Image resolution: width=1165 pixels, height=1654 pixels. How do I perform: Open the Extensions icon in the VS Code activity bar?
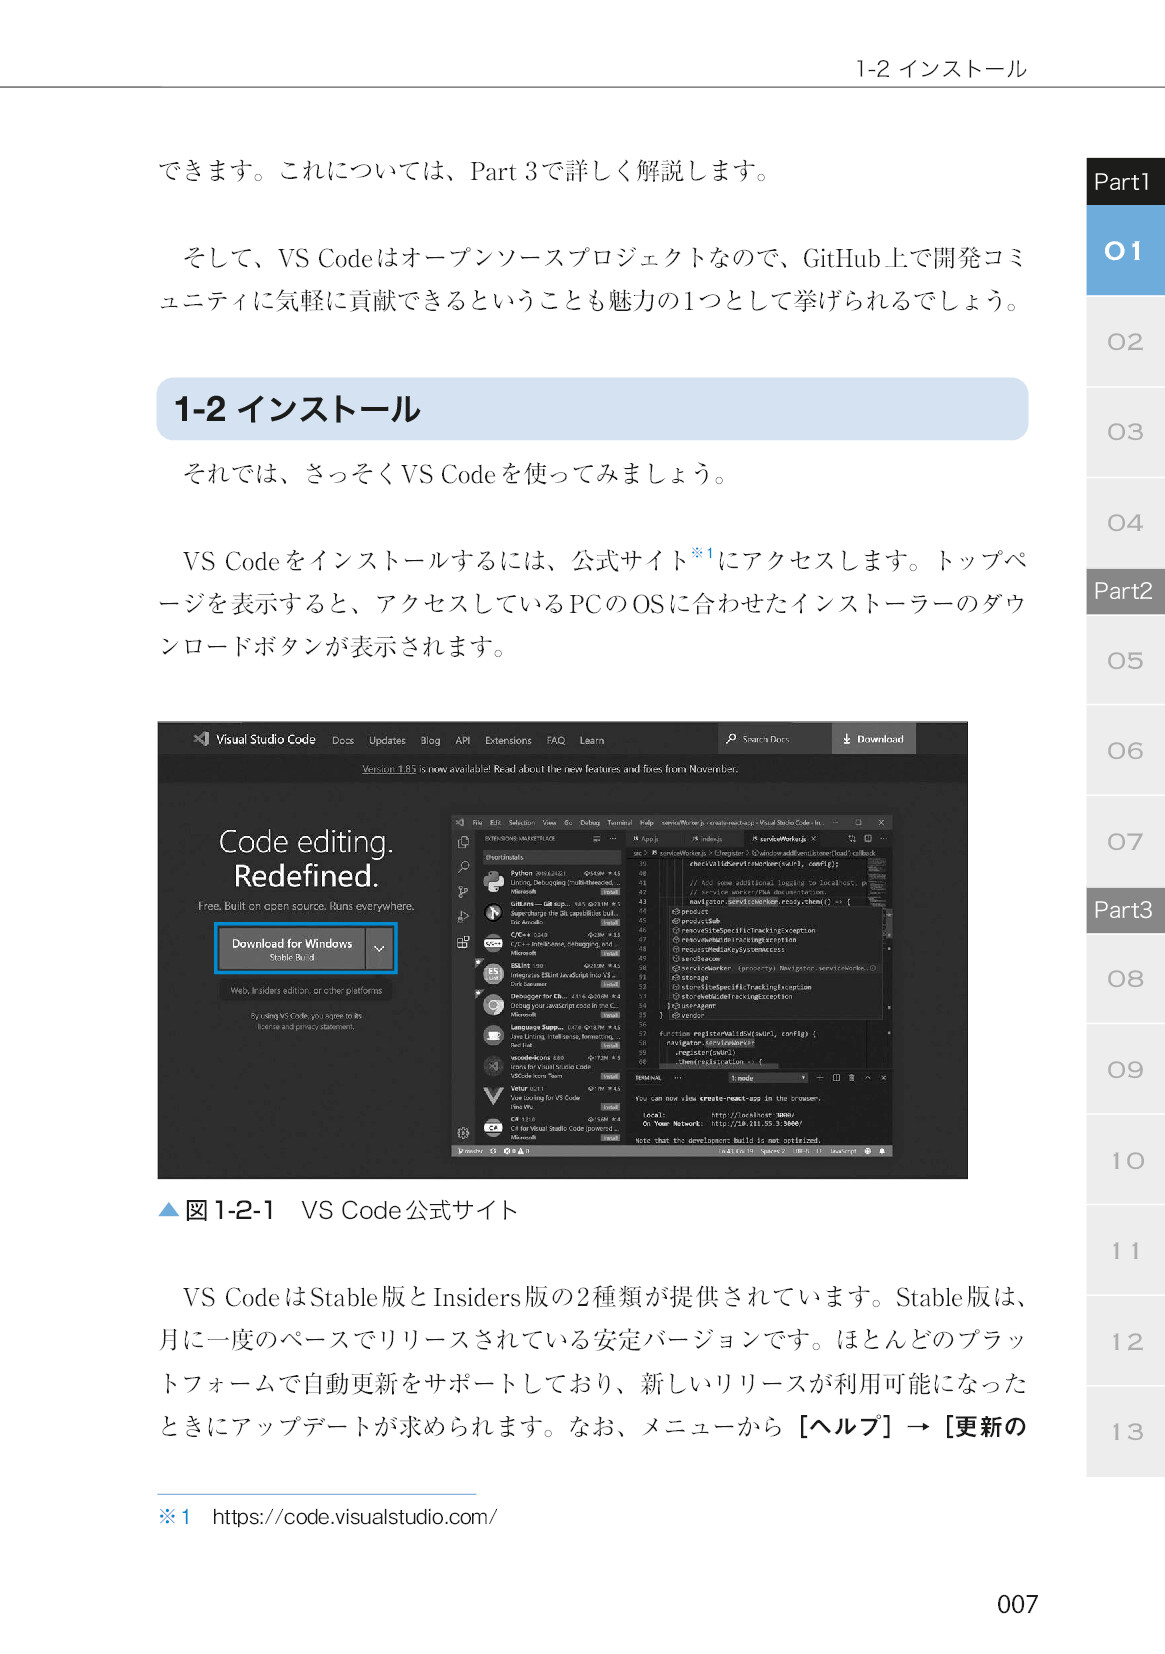click(463, 942)
